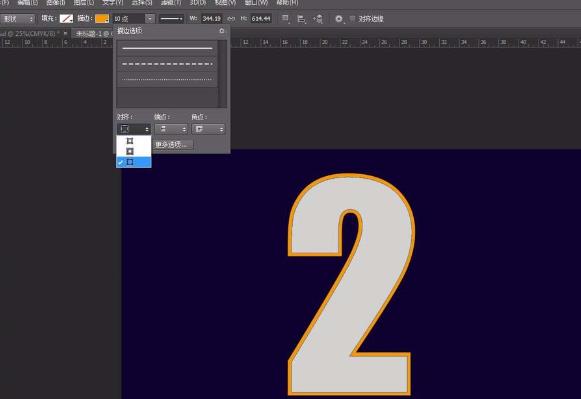Open the 视图(V) menu
Viewport: 581px width, 399px height.
click(x=225, y=3)
